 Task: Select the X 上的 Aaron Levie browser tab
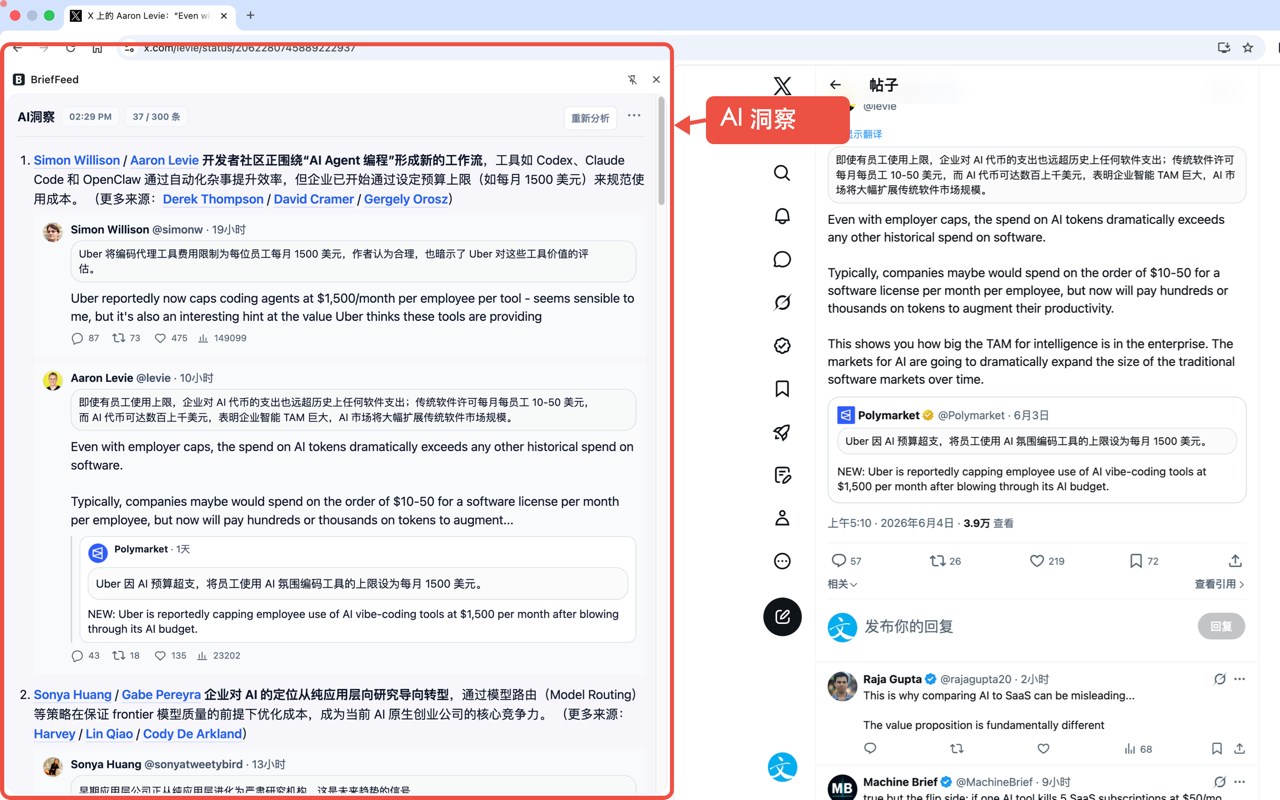[x=149, y=15]
